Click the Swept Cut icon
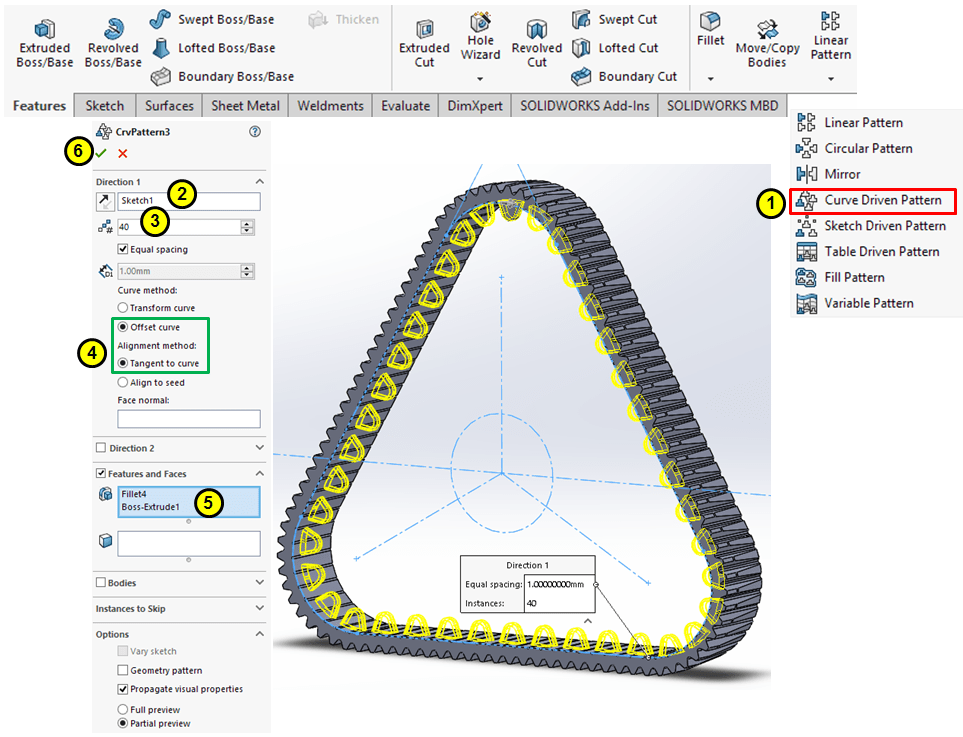The image size is (963, 737). point(582,20)
